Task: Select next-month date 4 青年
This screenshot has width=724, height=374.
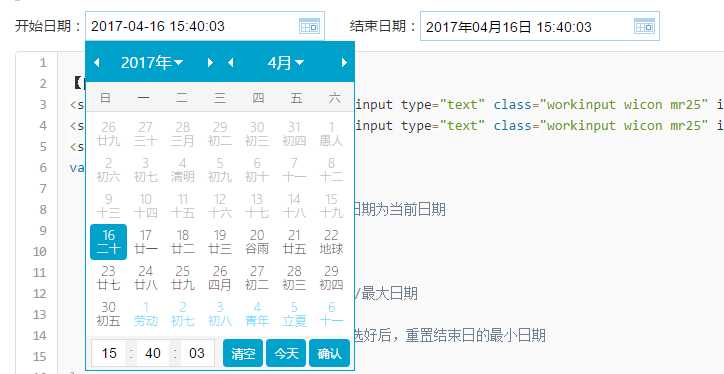Action: [x=257, y=314]
